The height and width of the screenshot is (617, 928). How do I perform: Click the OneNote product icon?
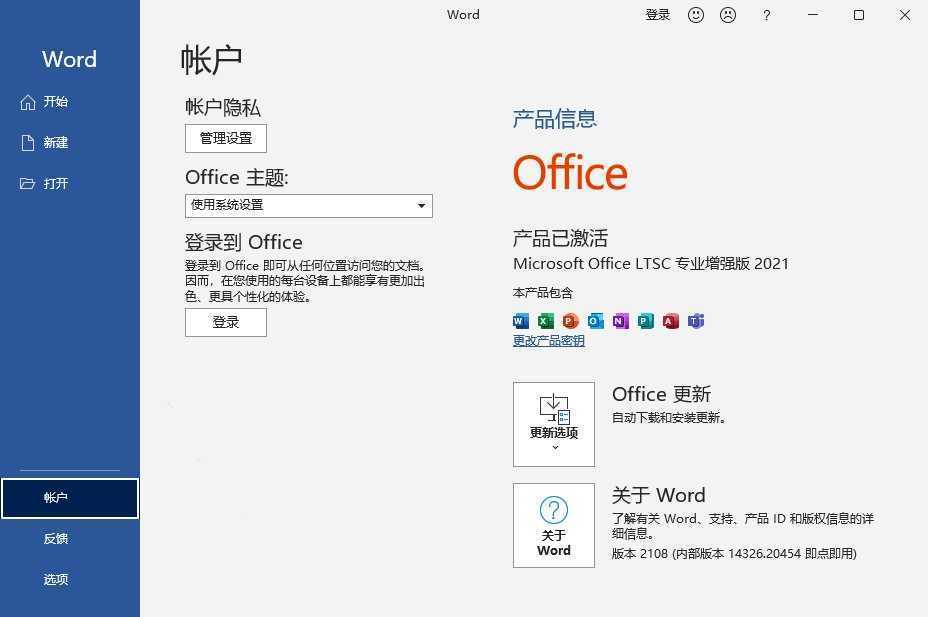tap(619, 321)
